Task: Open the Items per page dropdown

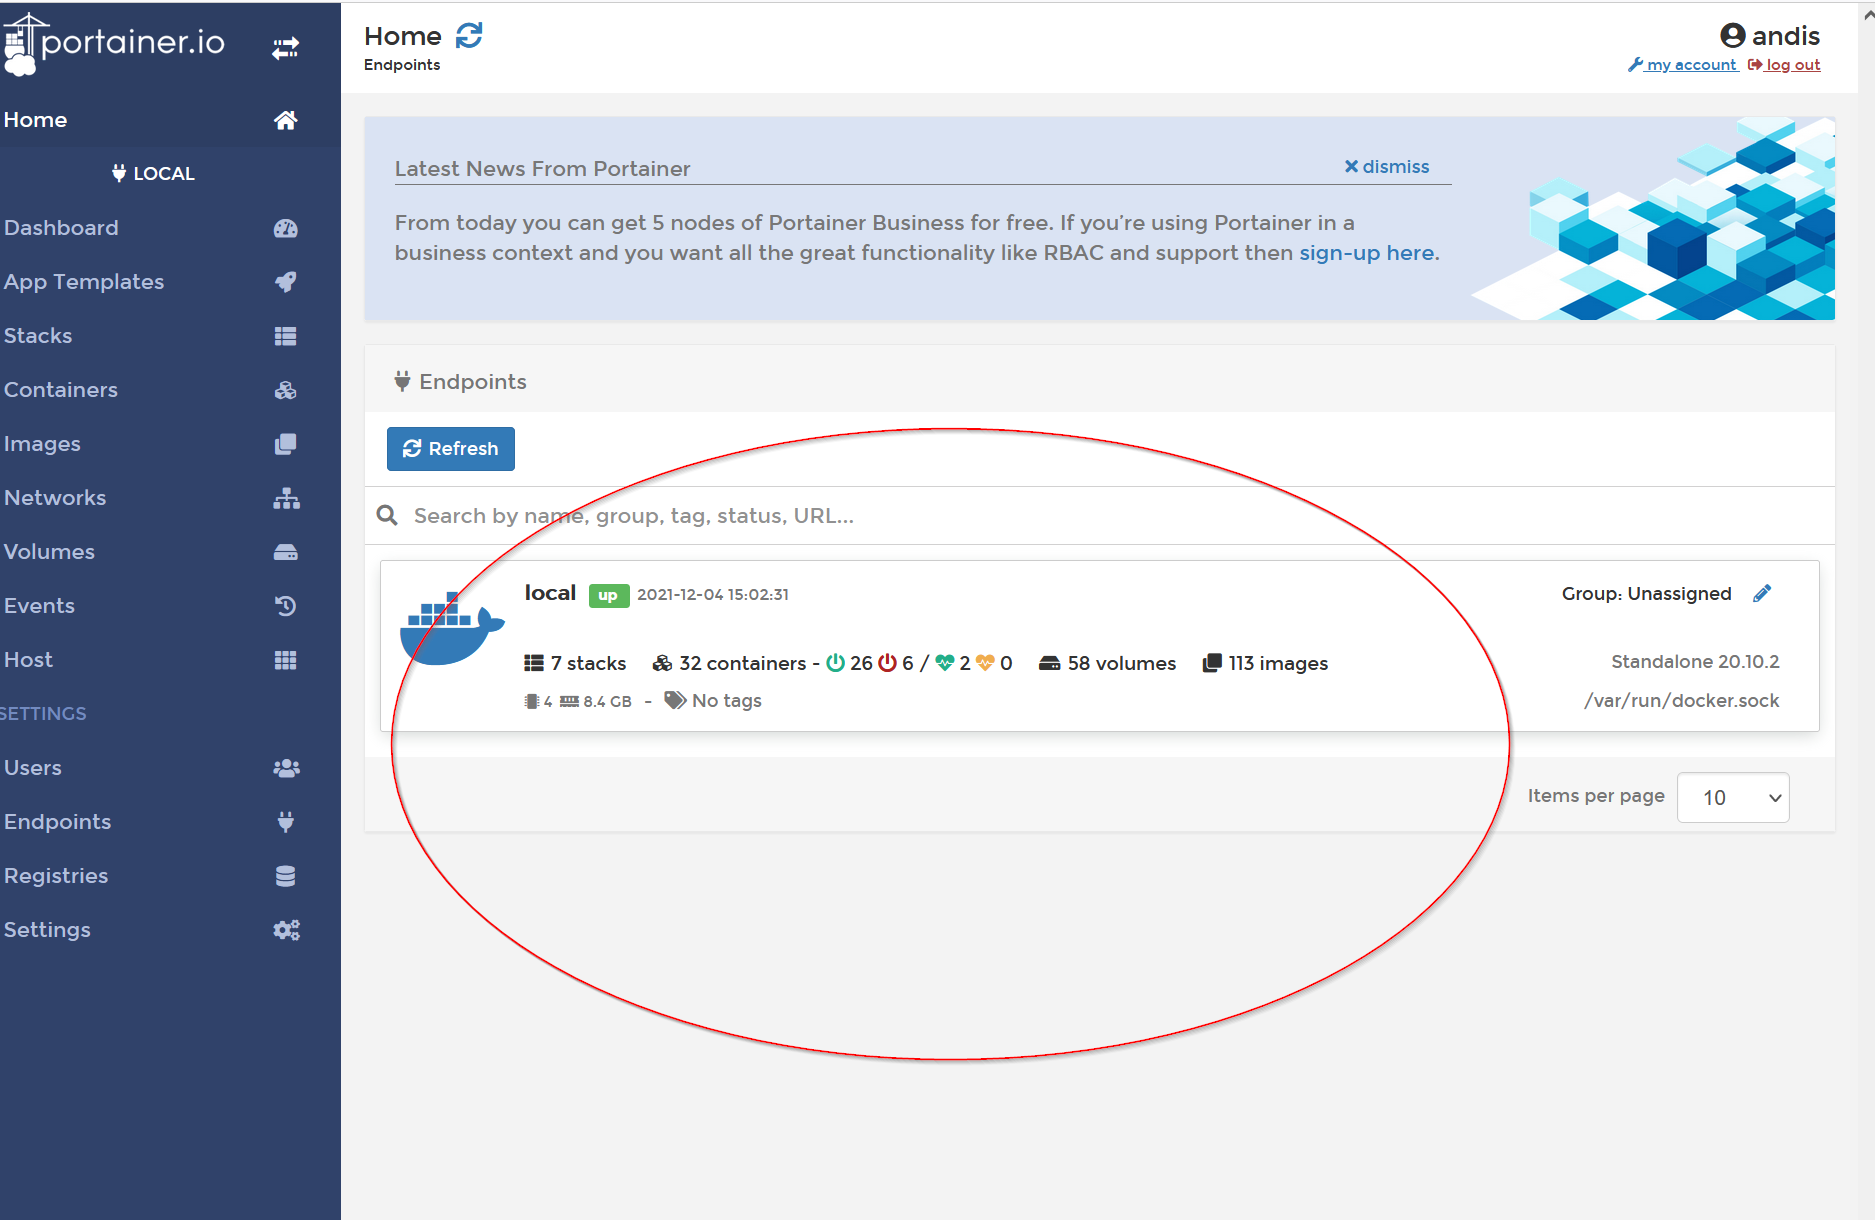Action: point(1732,797)
